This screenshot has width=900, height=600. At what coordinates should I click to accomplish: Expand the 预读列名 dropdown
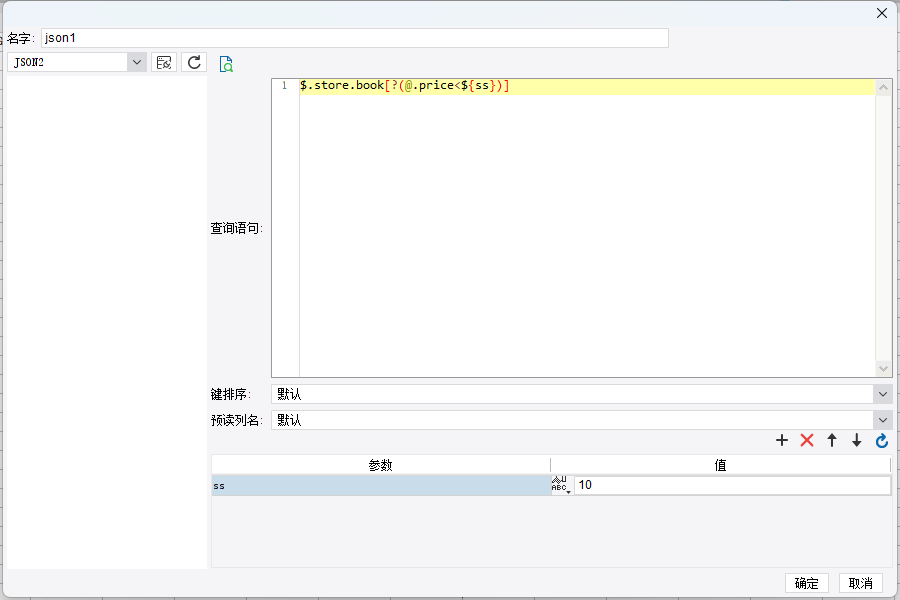[x=883, y=420]
